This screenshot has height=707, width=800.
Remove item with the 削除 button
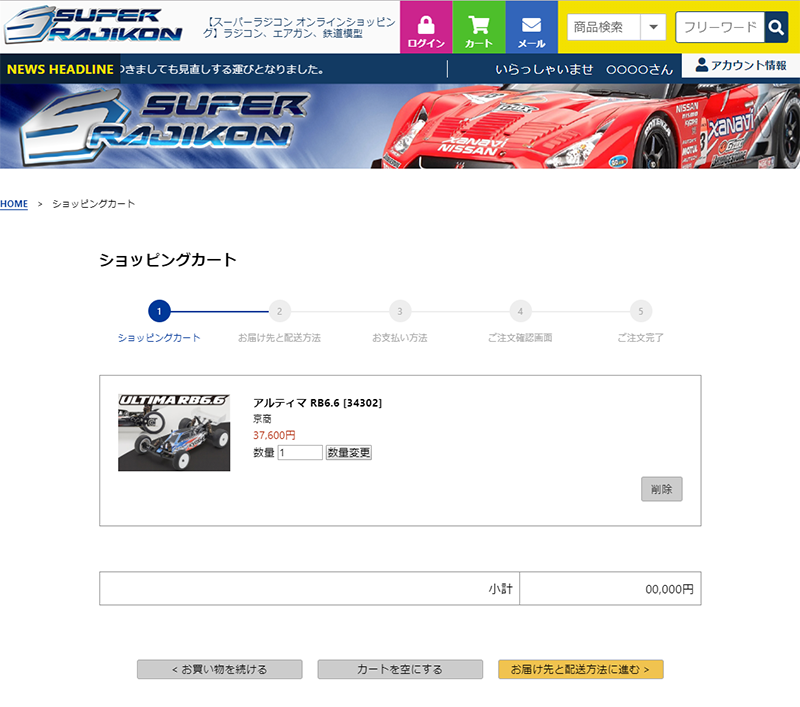661,489
